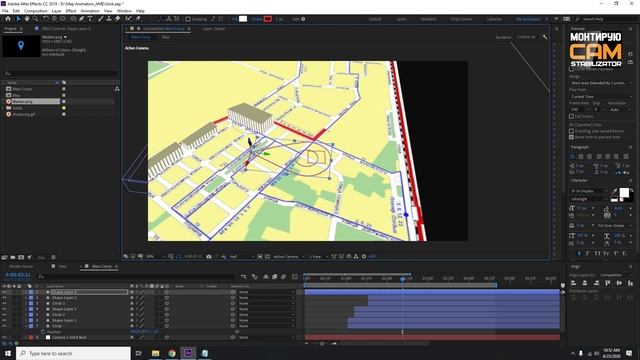
Task: Select the Roto Brush tool
Action: click(129, 19)
